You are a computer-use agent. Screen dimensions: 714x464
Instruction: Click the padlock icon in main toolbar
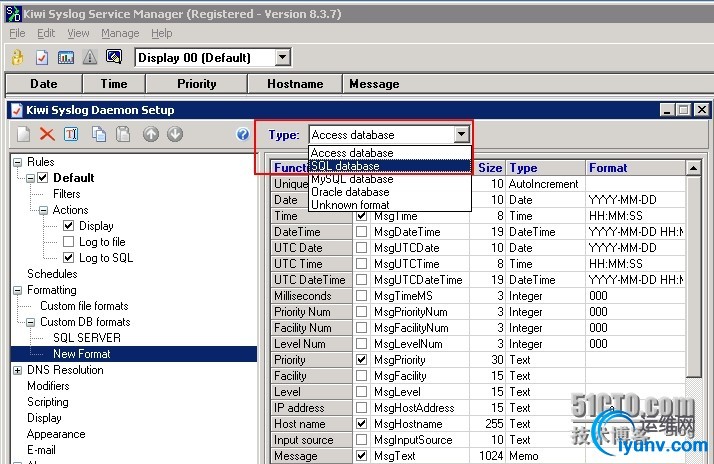pyautogui.click(x=17, y=58)
